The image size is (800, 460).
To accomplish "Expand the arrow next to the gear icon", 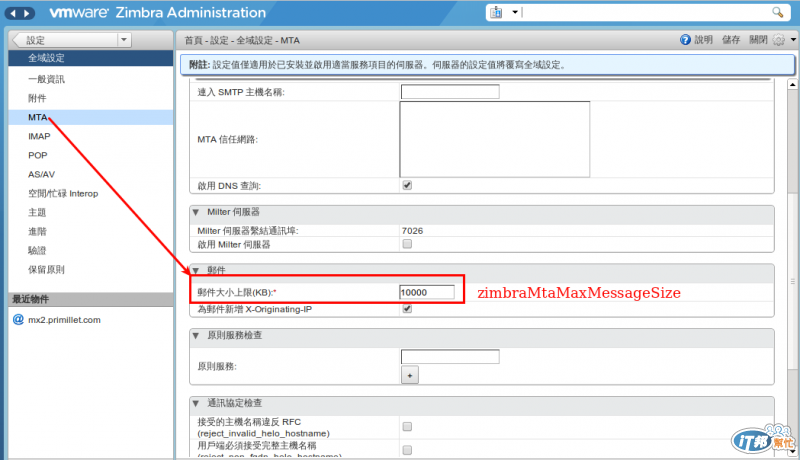I will [x=793, y=40].
